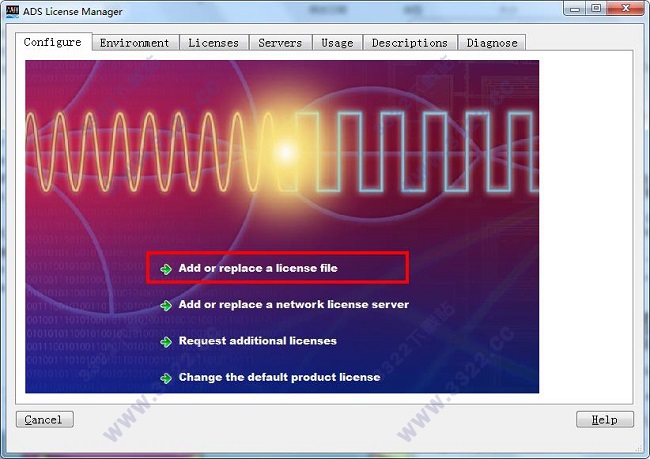Image resolution: width=650 pixels, height=459 pixels.
Task: Select Change the default product license
Action: point(279,377)
